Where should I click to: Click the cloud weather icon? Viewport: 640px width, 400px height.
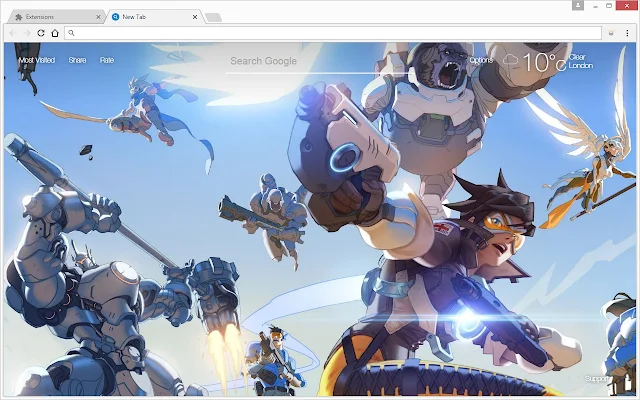[510, 60]
